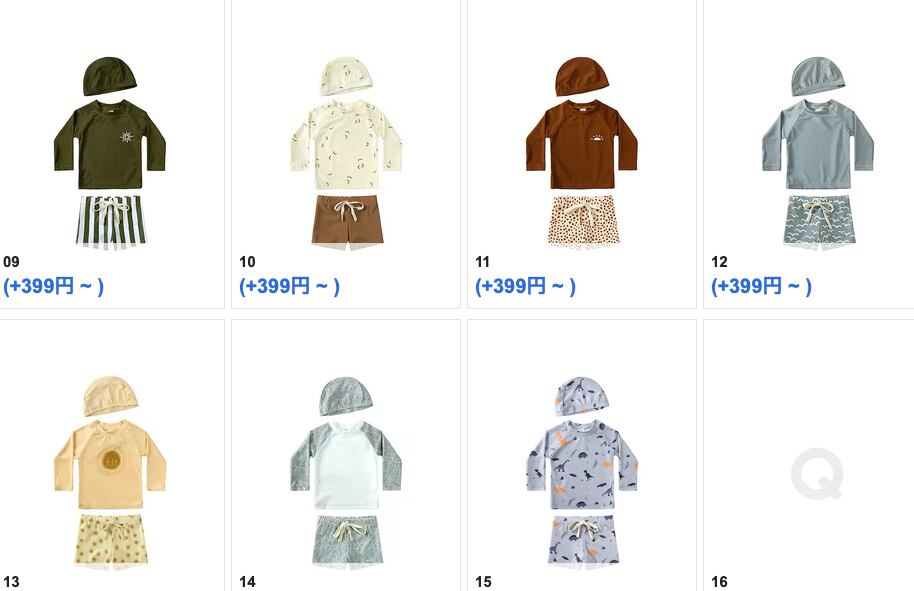914x591 pixels.
Task: Choose option 10 cream banana print set
Action: point(346,153)
